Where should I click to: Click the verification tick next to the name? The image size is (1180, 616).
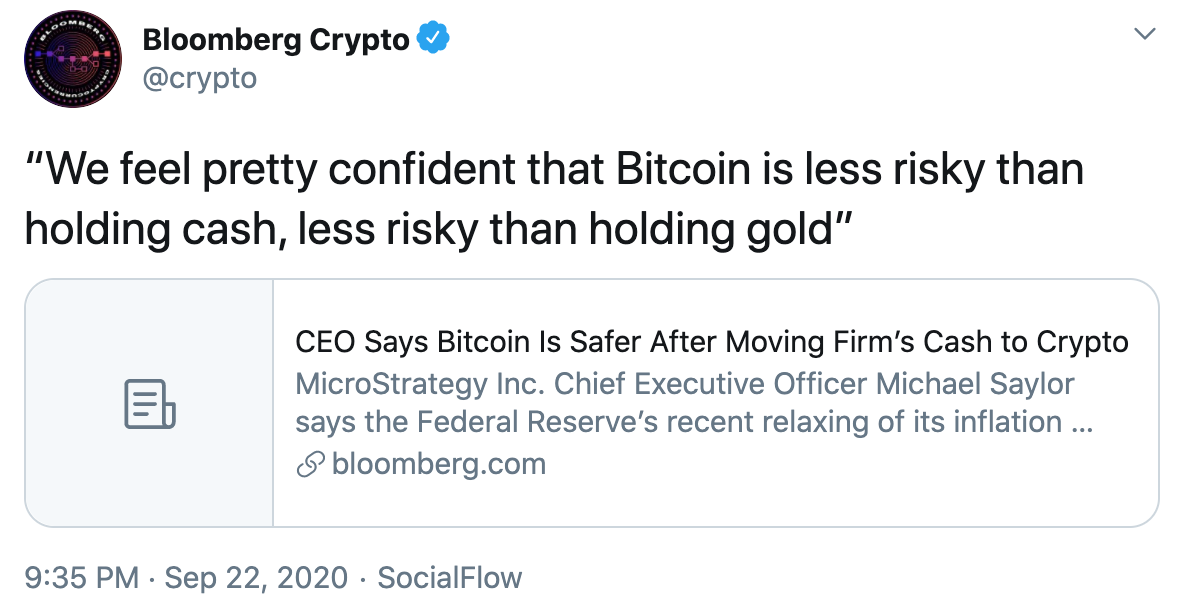pyautogui.click(x=433, y=37)
